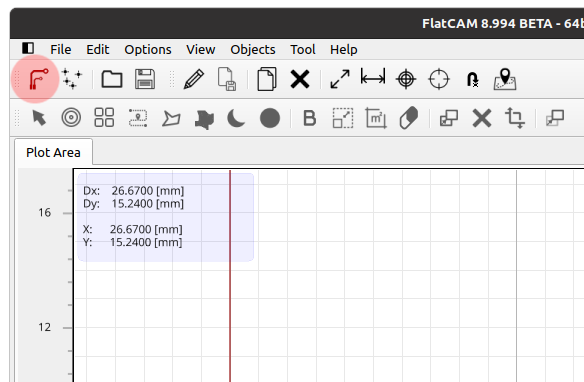
Task: Open the Objects menu
Action: [x=253, y=49]
